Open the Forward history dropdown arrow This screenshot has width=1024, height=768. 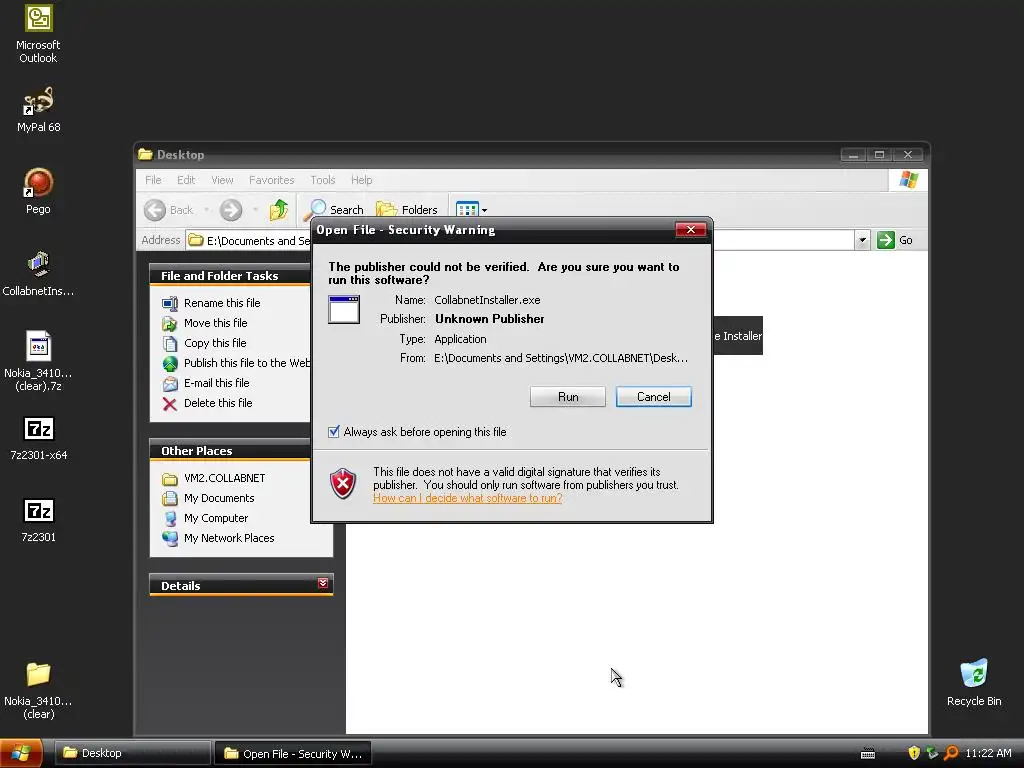[255, 210]
